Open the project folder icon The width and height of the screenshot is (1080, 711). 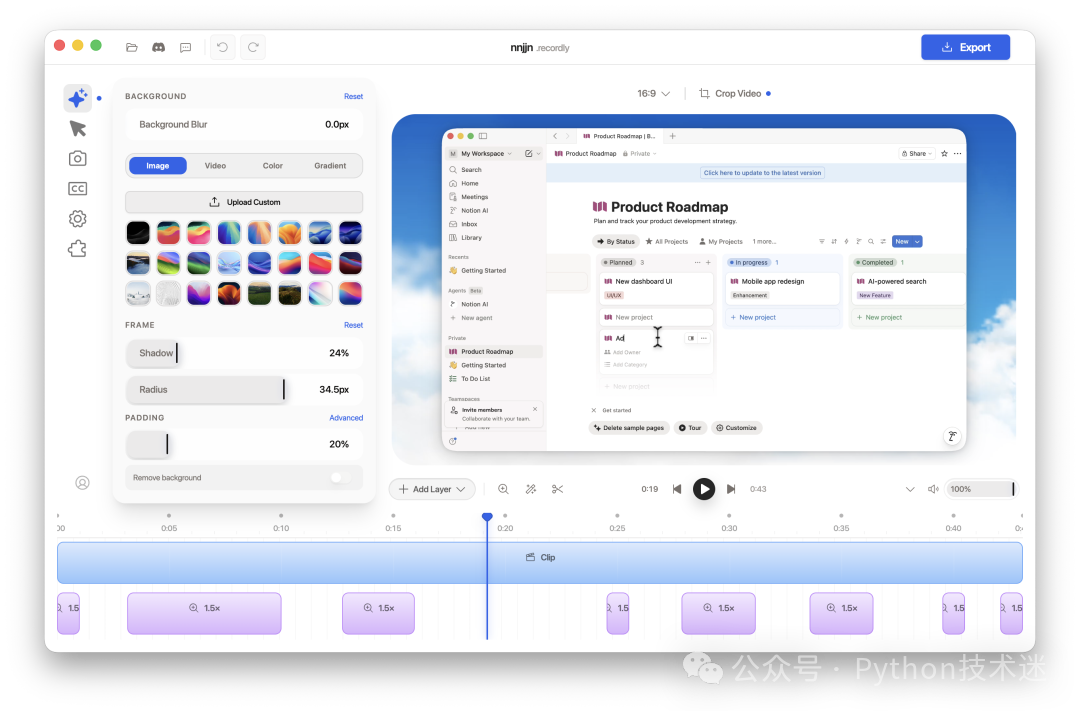(132, 48)
